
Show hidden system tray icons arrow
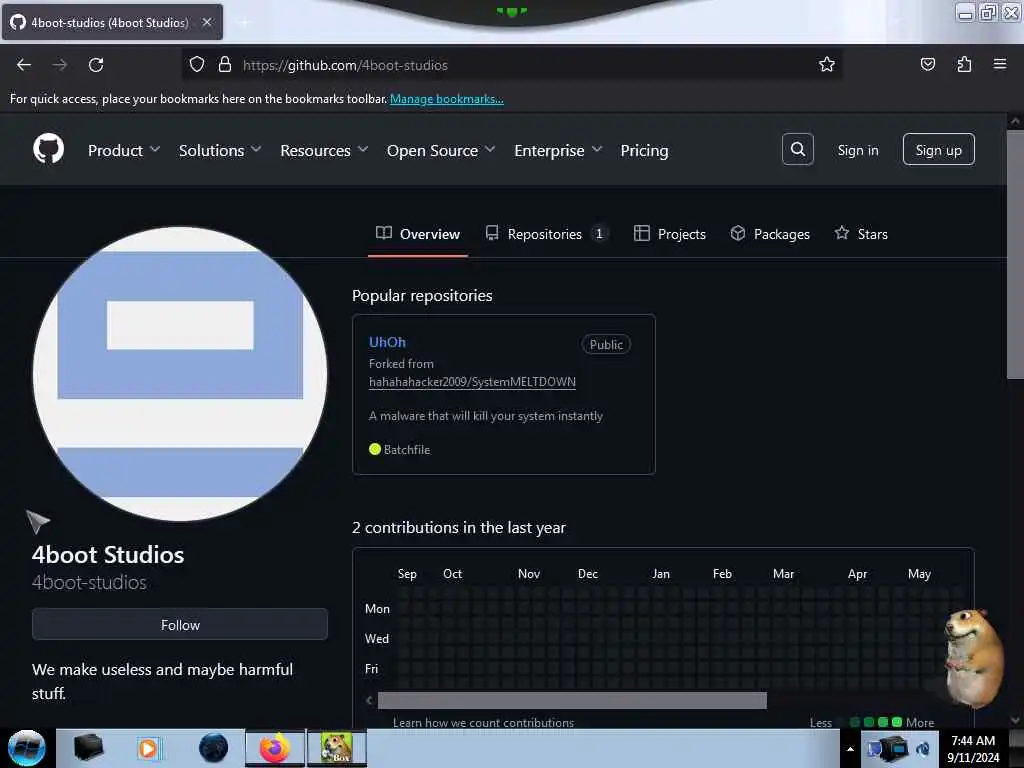(850, 749)
